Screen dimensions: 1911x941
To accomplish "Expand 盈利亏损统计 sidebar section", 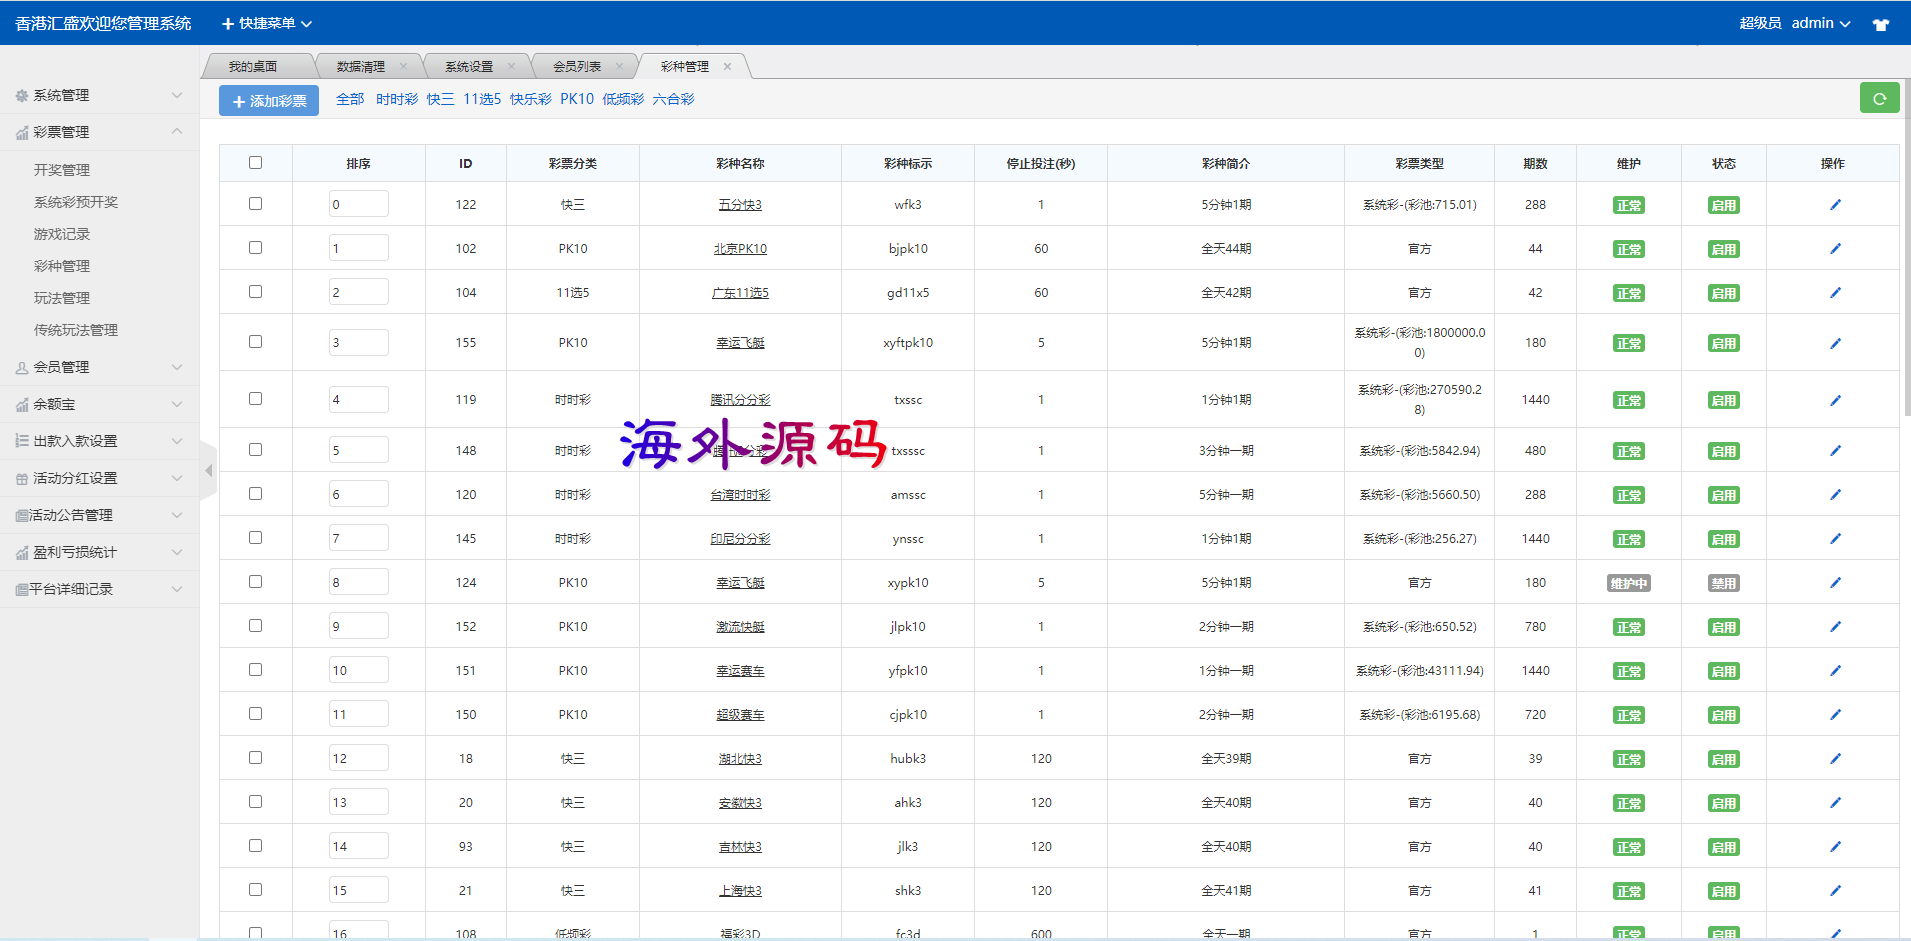I will click(99, 552).
